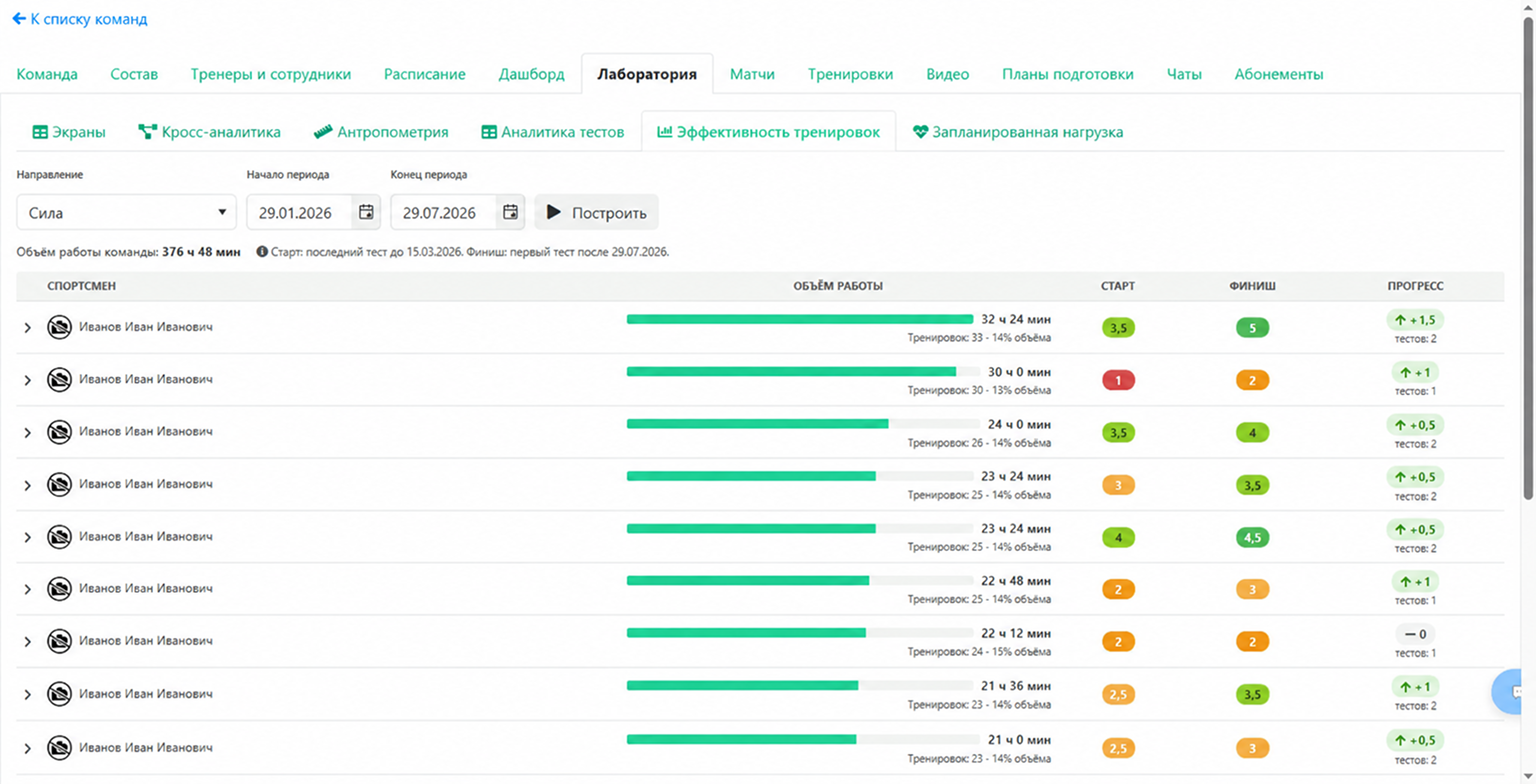
Task: Switch to the Антропометрия sub-tab
Action: point(381,132)
